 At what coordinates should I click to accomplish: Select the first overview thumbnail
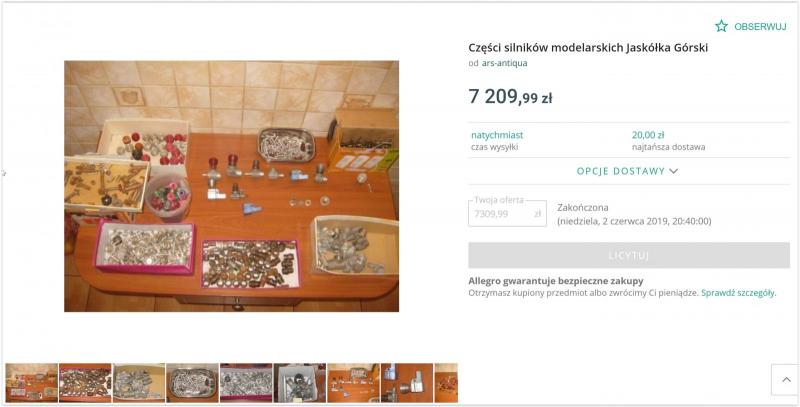[32, 383]
